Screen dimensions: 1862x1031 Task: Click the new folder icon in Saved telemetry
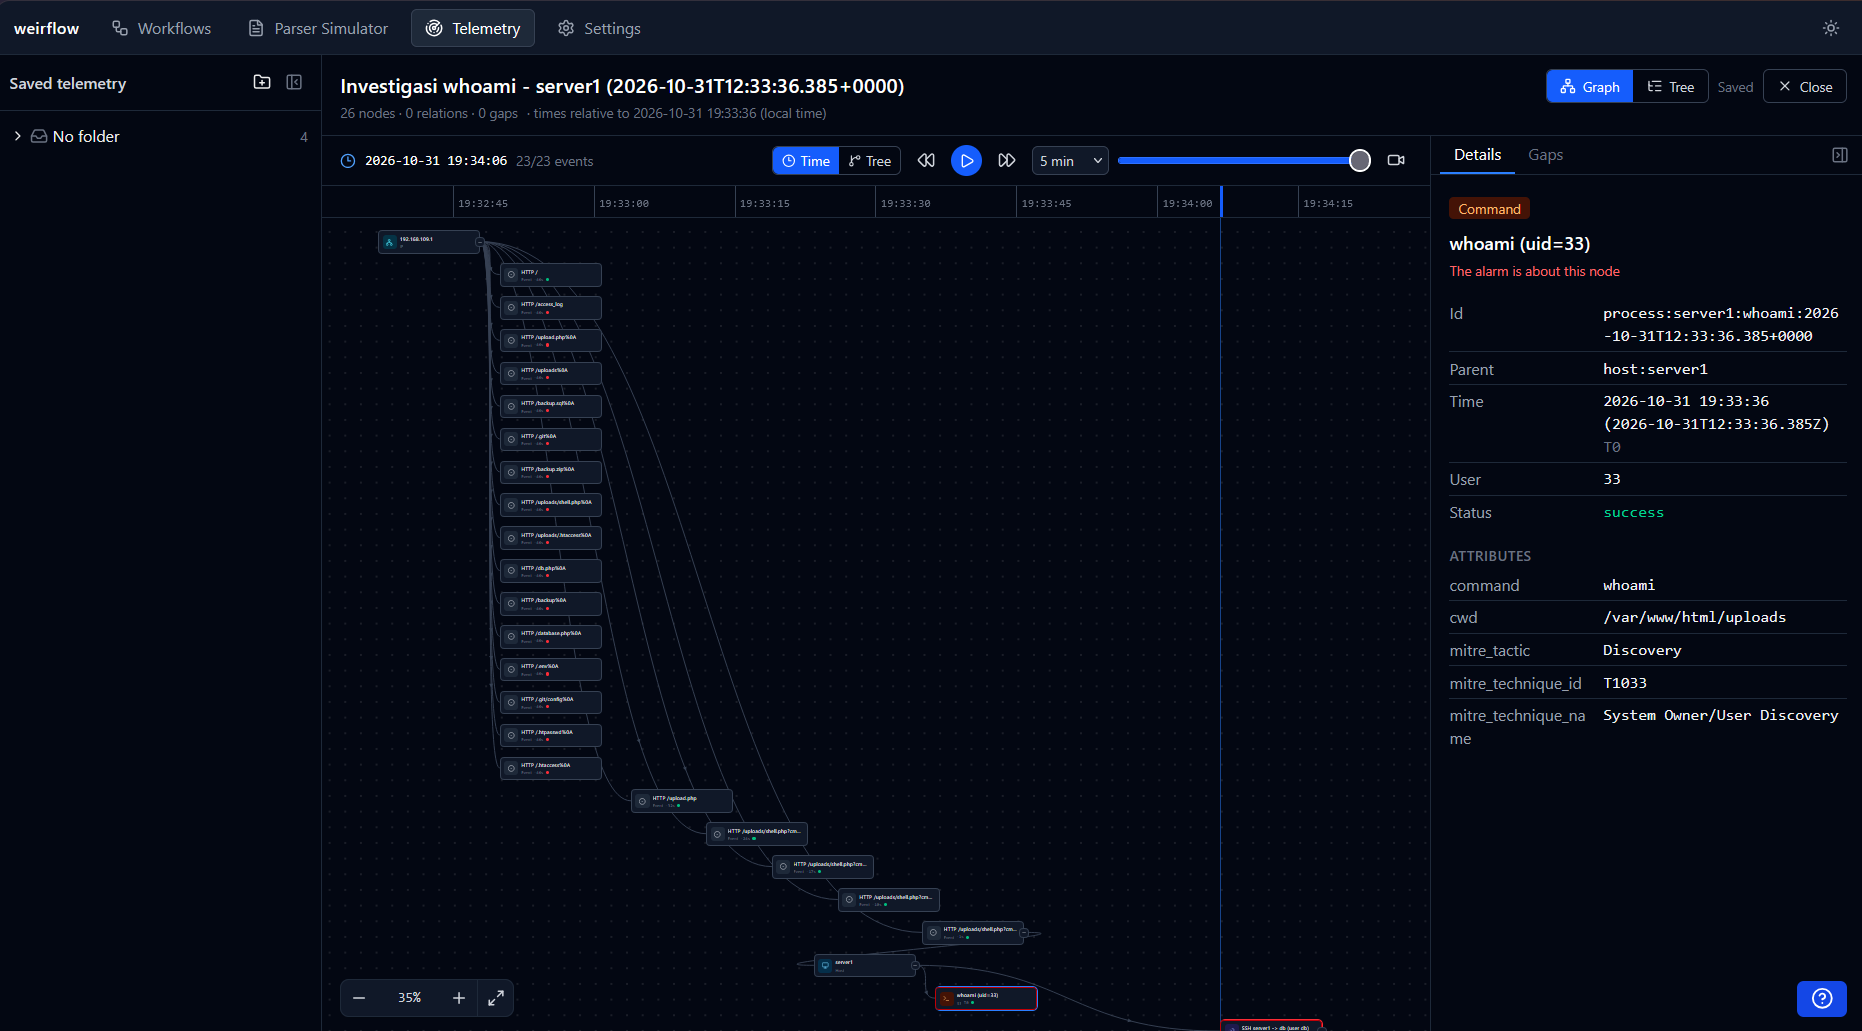[x=262, y=82]
